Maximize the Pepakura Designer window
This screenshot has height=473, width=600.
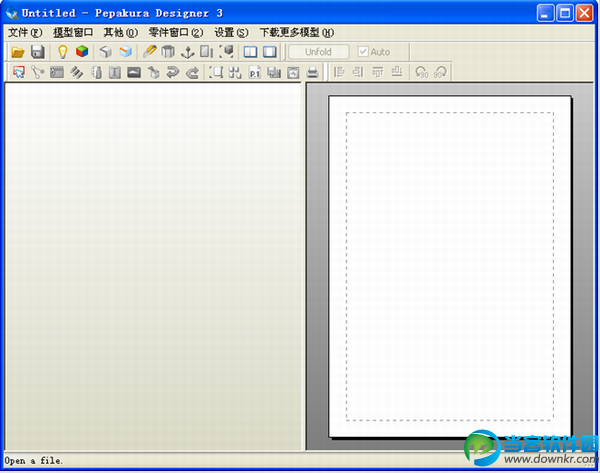[x=565, y=13]
